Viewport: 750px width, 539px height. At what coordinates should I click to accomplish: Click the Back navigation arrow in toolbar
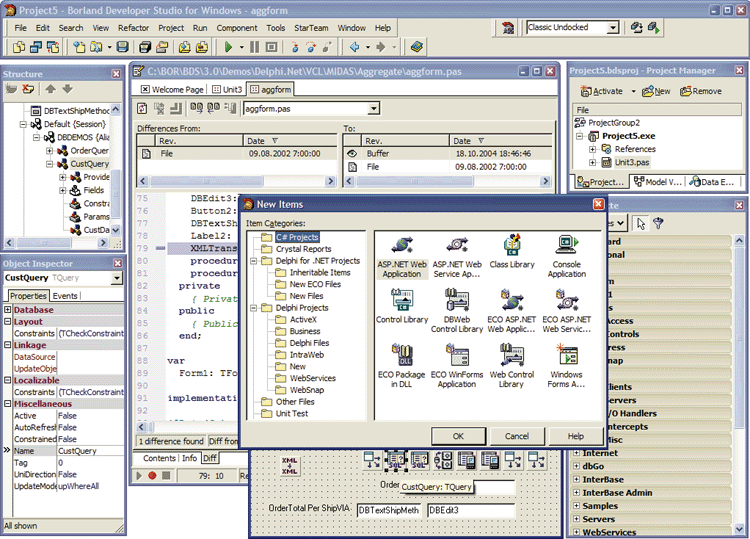(x=355, y=47)
